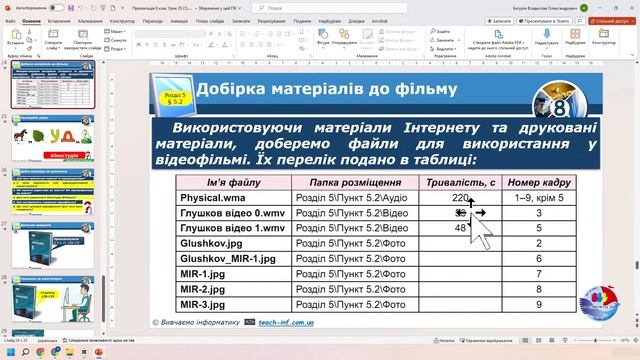The width and height of the screenshot is (640, 360).
Task: Click the Copy icon
Action: tap(29, 40)
